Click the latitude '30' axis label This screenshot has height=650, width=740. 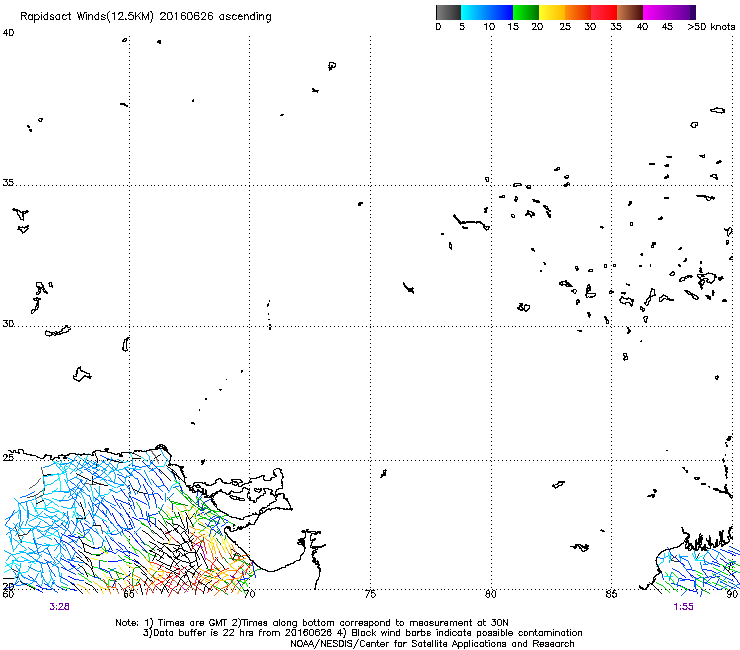pos(8,324)
